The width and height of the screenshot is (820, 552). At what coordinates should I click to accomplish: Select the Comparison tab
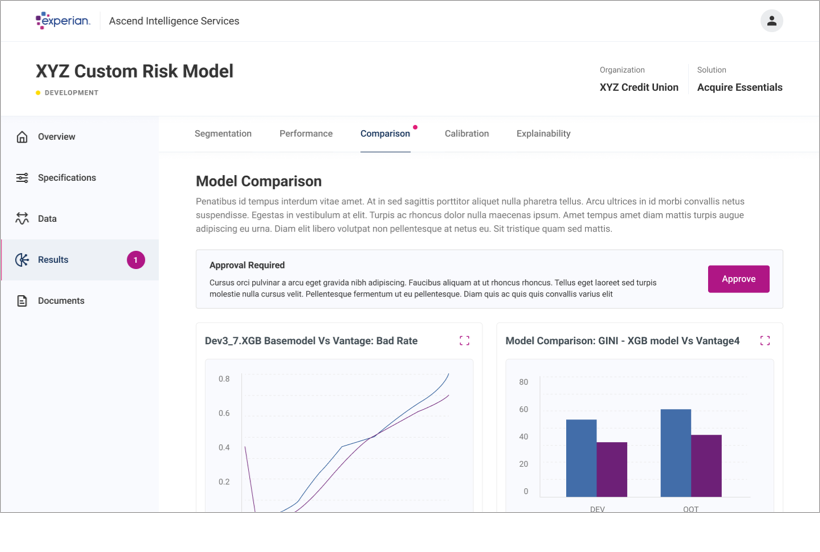point(385,134)
